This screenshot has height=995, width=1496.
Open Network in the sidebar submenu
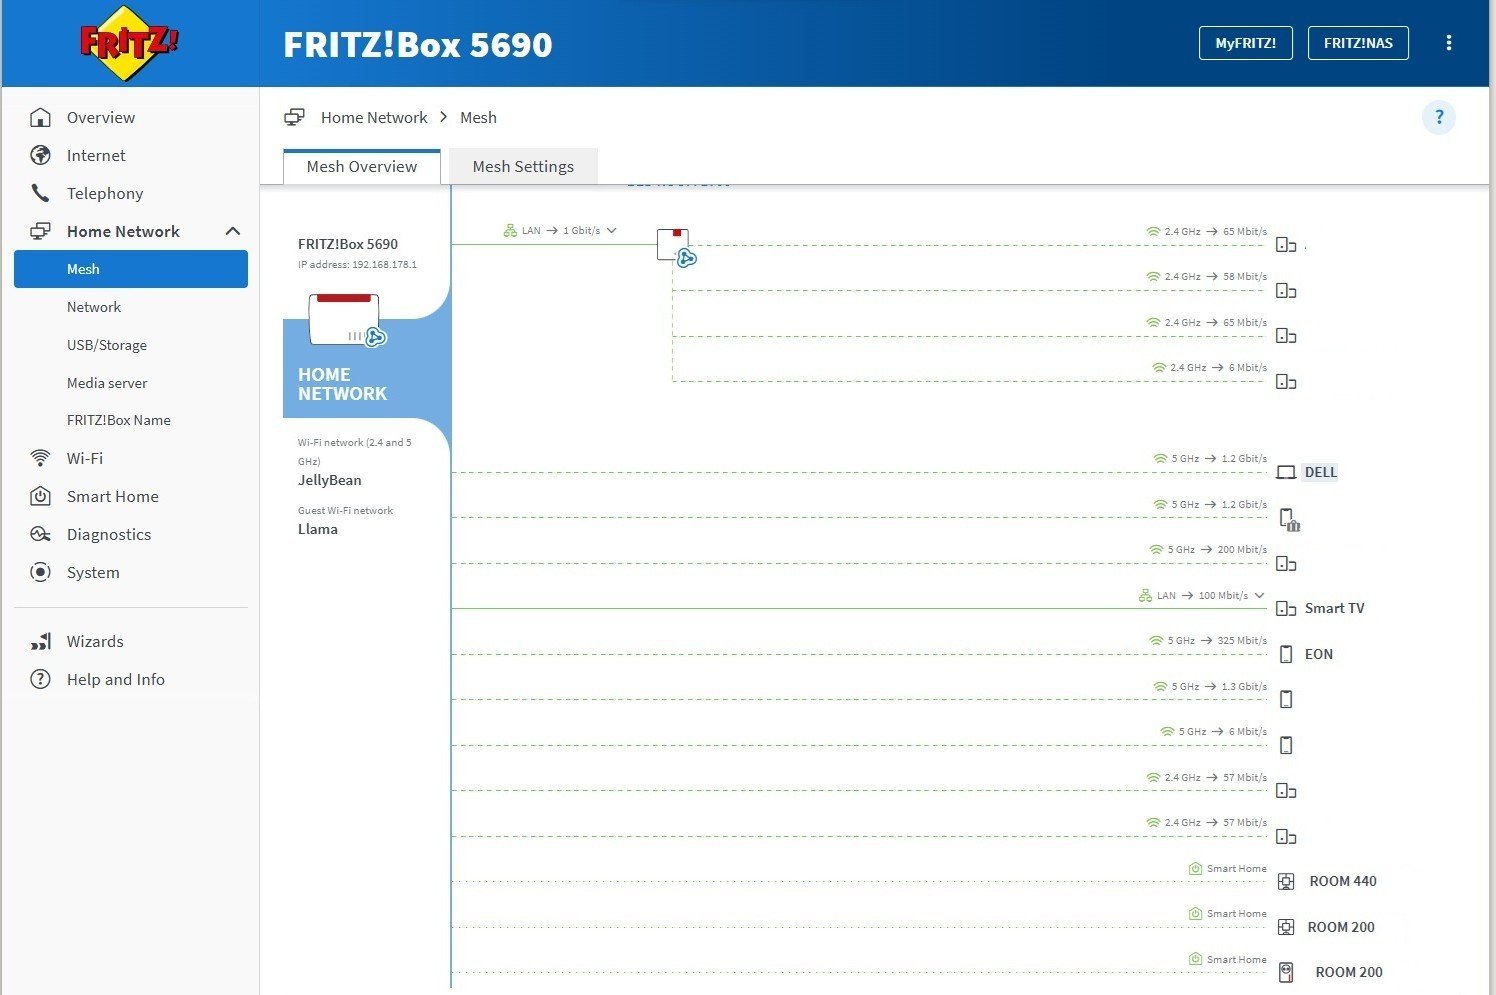tap(94, 307)
